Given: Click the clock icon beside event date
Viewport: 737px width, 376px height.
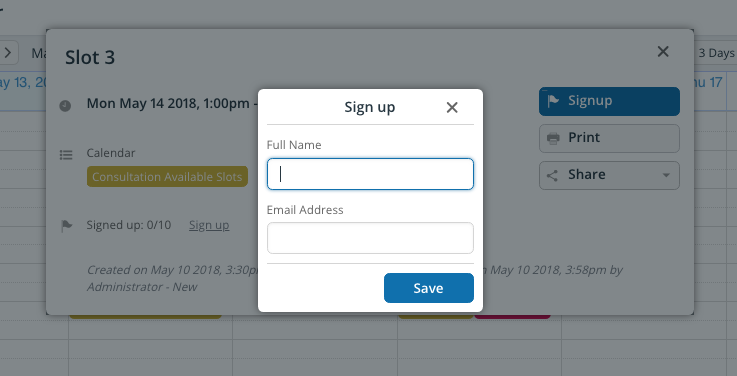Looking at the screenshot, I should [x=65, y=105].
